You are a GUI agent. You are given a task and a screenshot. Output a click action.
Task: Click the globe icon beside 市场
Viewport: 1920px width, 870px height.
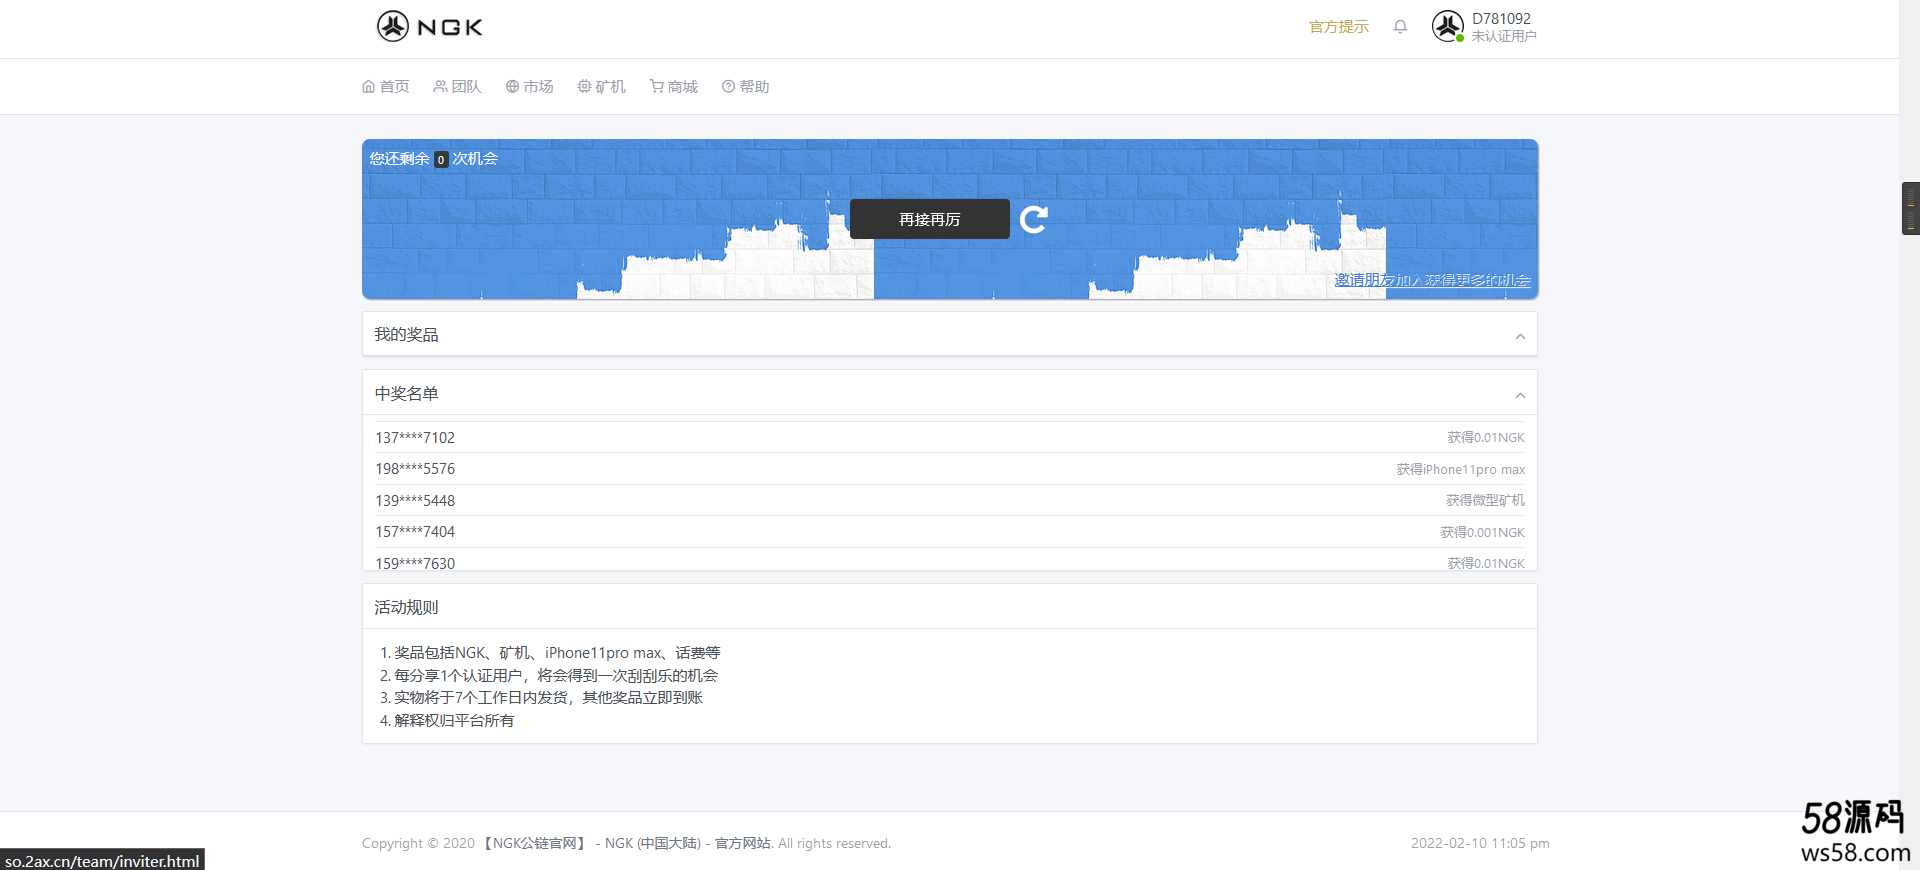[512, 87]
